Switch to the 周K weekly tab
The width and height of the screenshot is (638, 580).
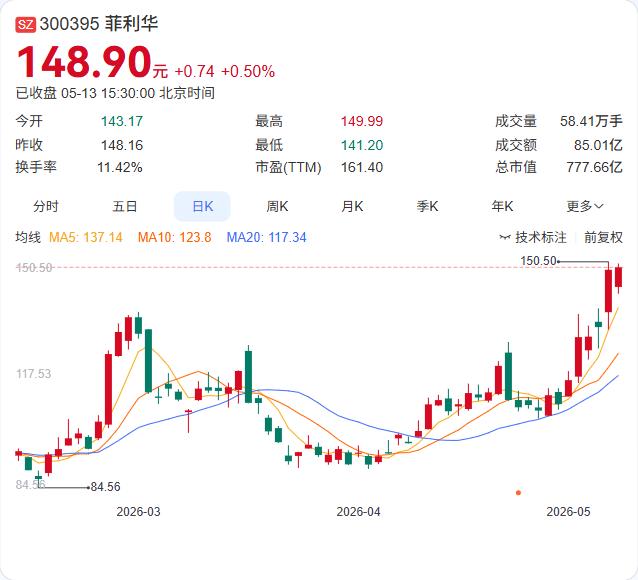277,206
